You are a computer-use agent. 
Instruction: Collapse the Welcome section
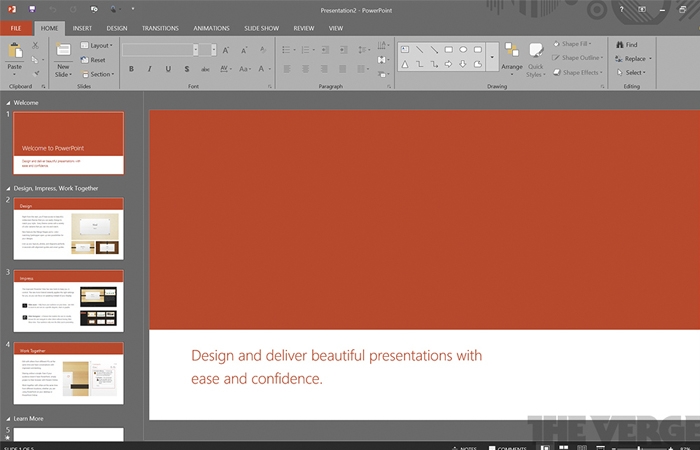tap(8, 103)
